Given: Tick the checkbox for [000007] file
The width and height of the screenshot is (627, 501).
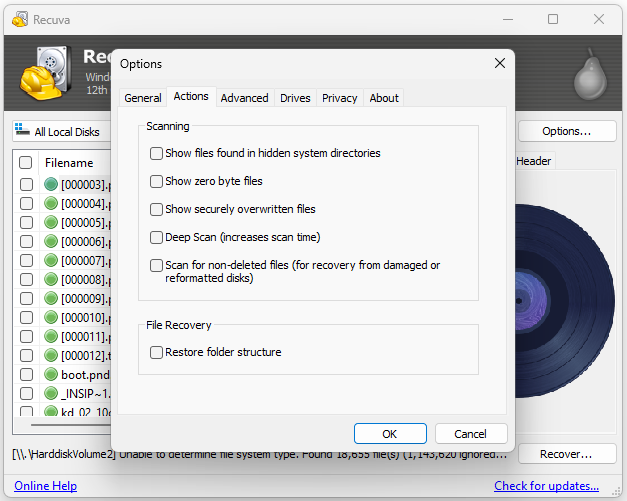Looking at the screenshot, I should [x=26, y=260].
